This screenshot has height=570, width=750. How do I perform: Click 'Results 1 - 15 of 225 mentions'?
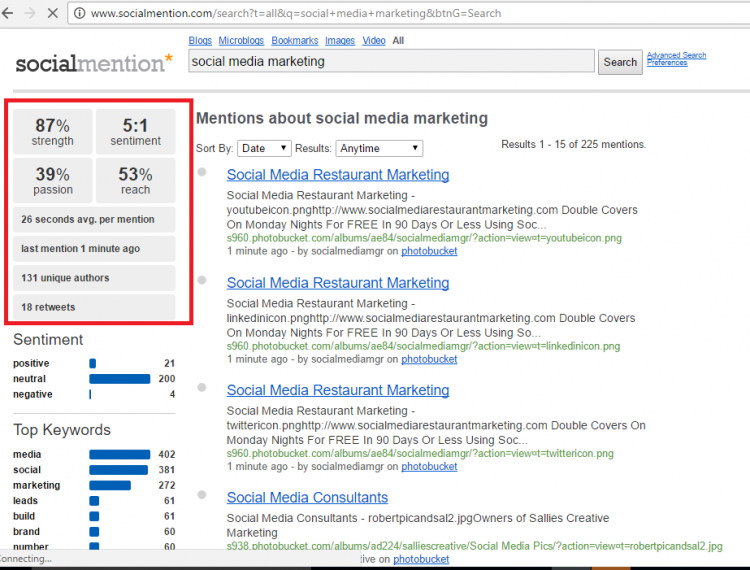coord(573,144)
